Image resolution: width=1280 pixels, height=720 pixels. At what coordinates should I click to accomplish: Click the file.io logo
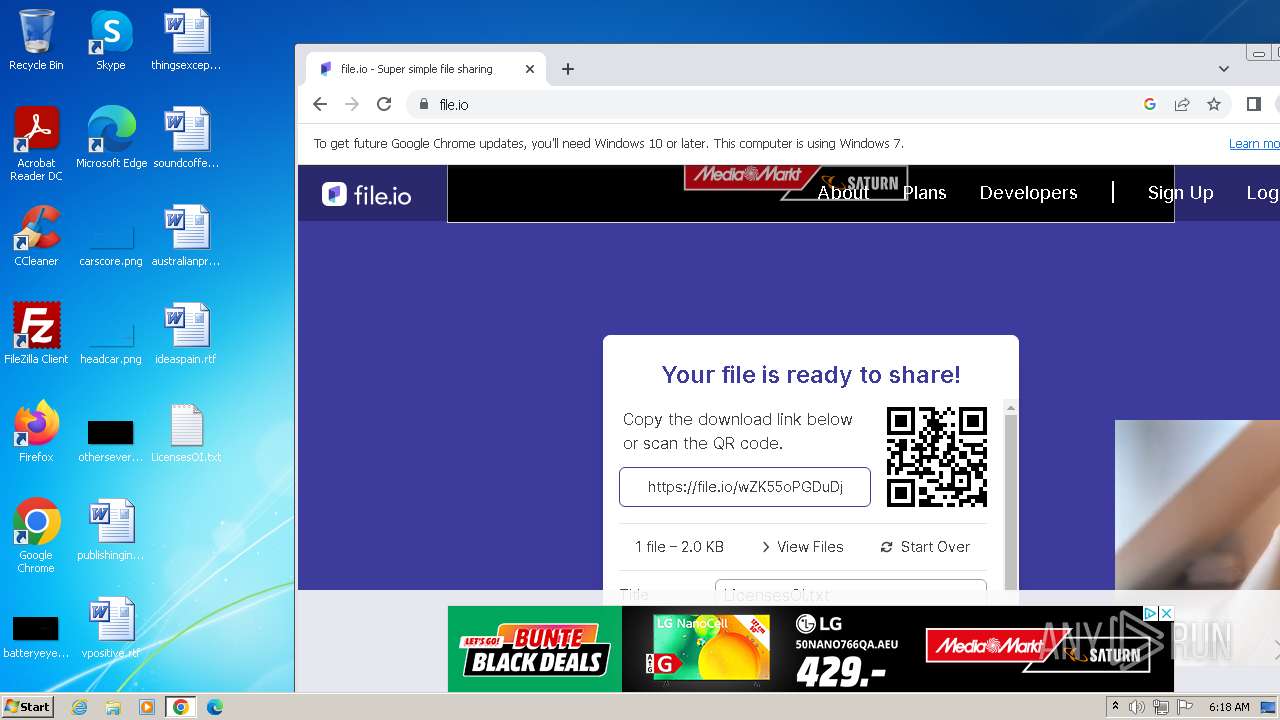click(366, 194)
